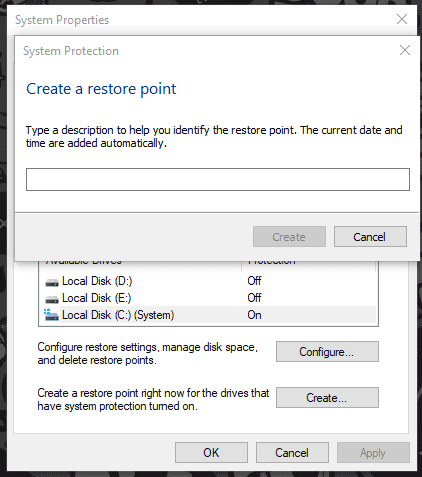Click the restore point description text field

pos(218,179)
